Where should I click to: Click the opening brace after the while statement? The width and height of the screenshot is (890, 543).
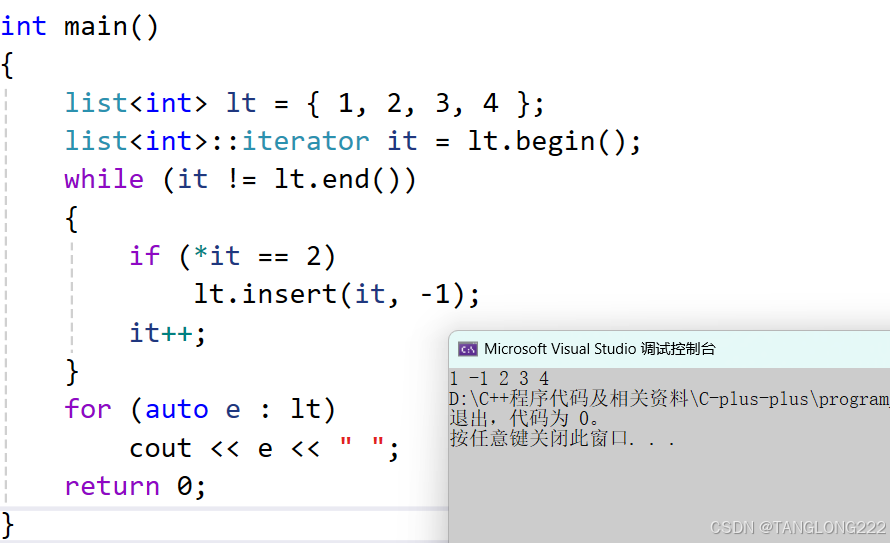point(72,219)
